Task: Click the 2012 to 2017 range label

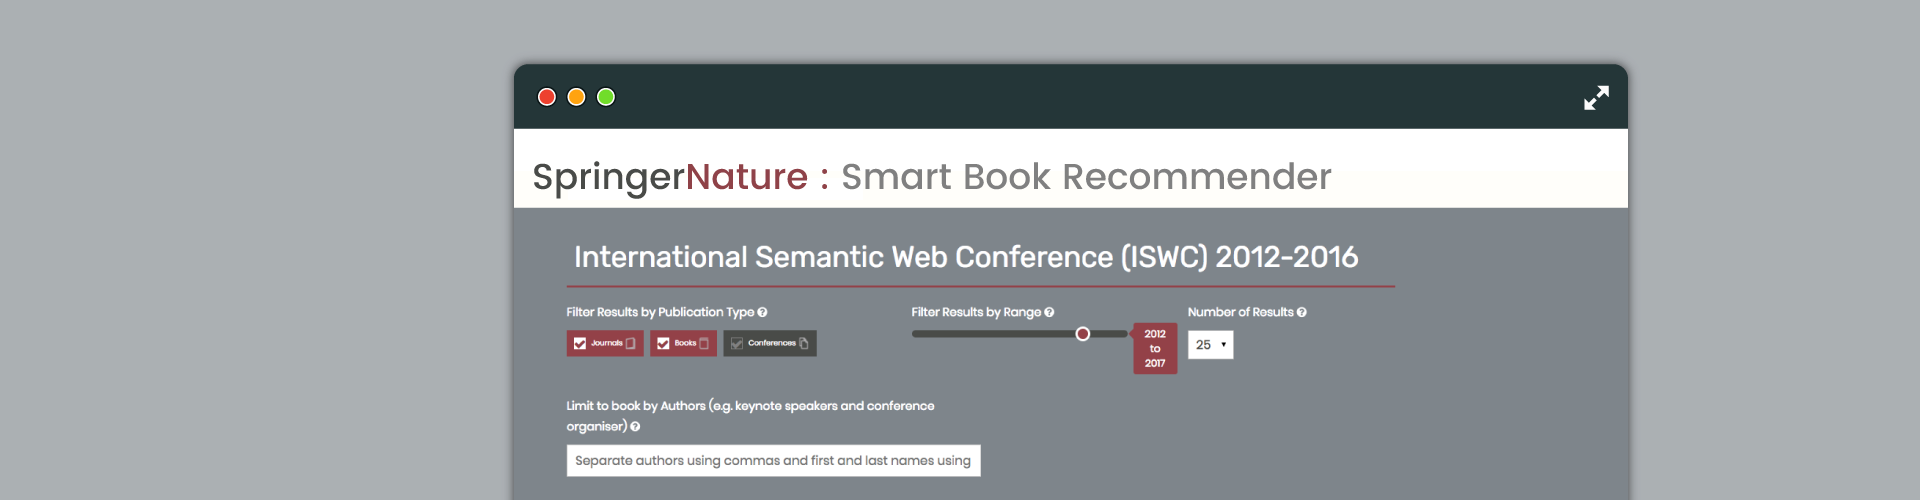Action: pos(1155,348)
